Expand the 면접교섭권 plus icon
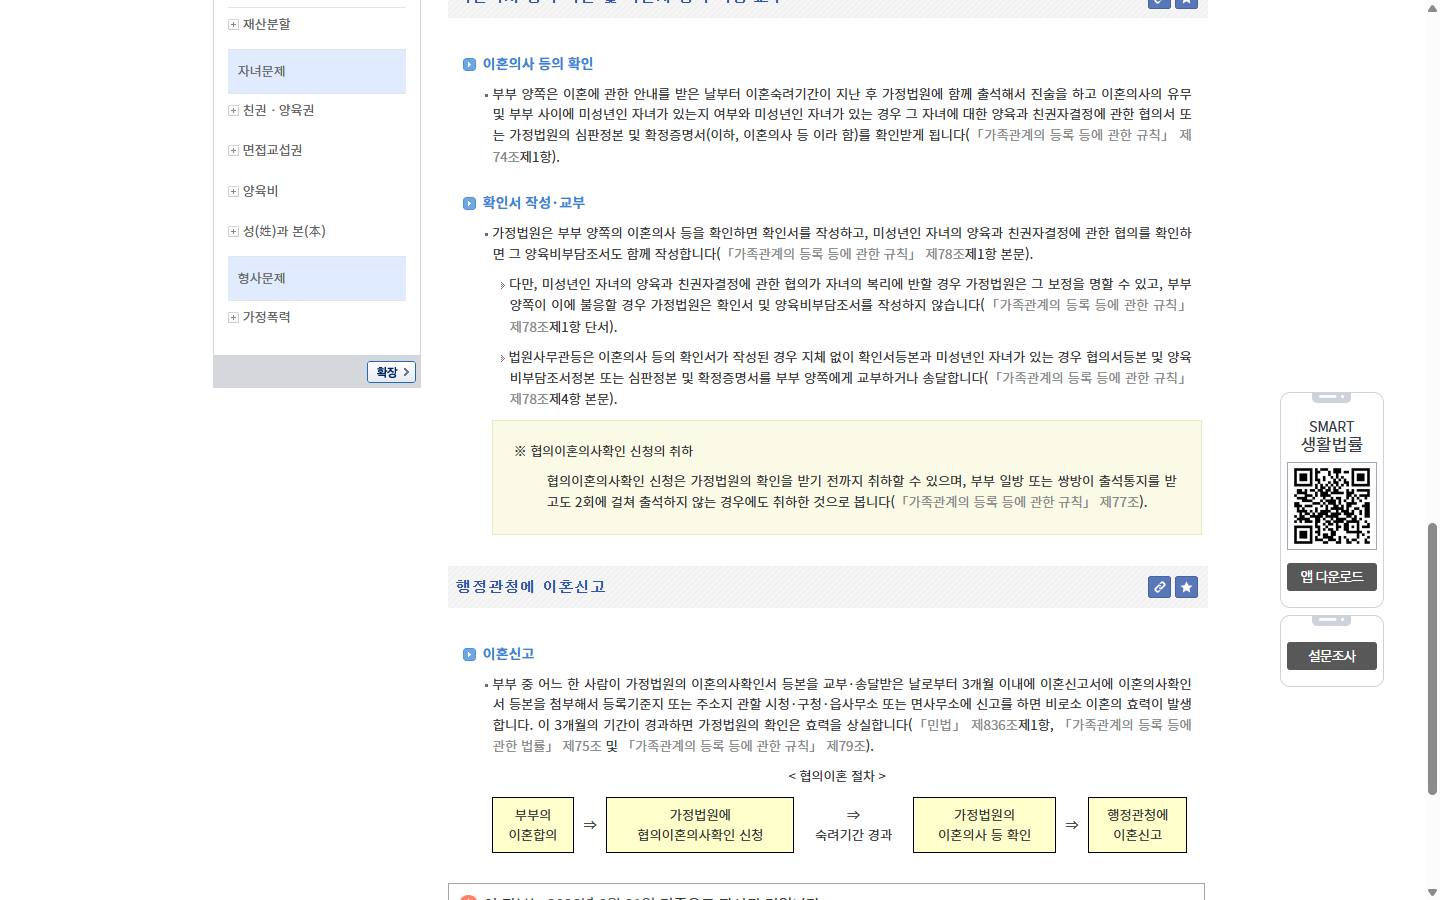 233,151
